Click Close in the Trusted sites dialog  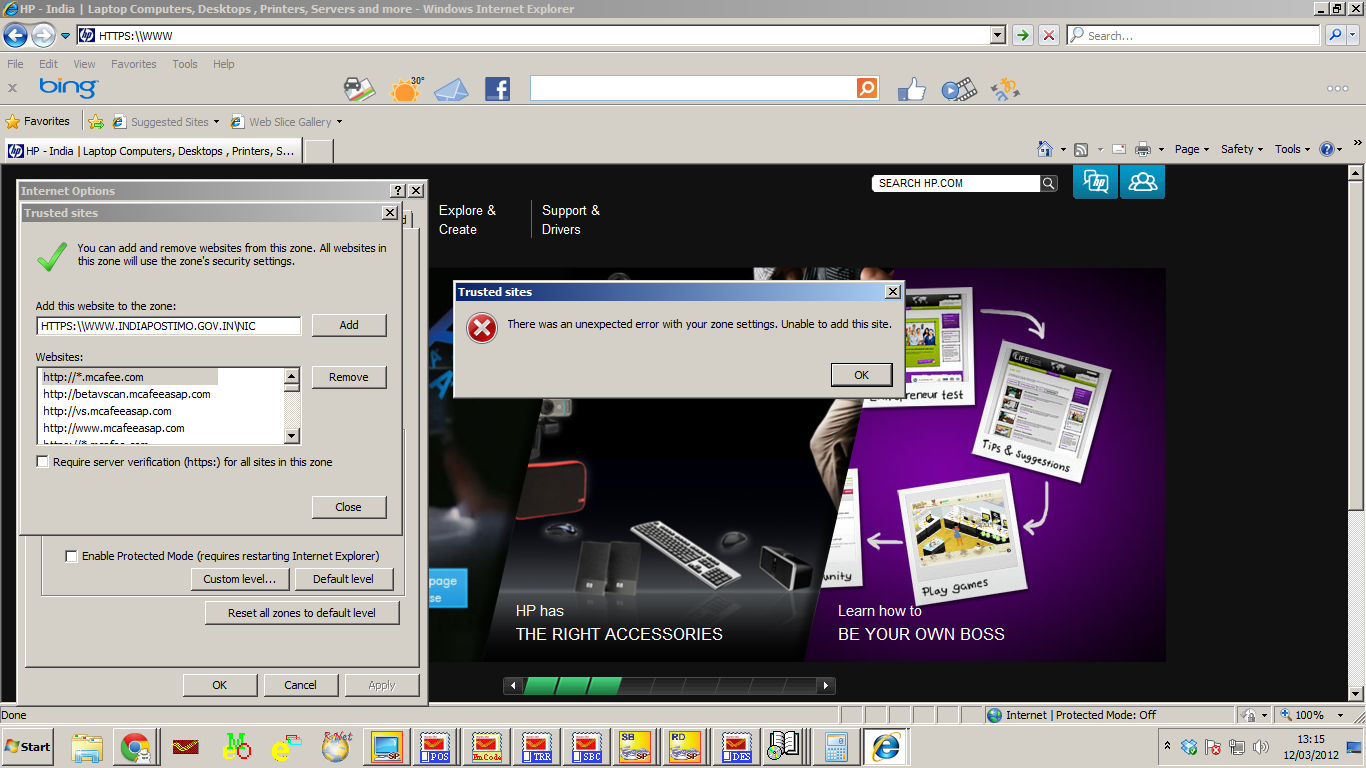coord(349,507)
